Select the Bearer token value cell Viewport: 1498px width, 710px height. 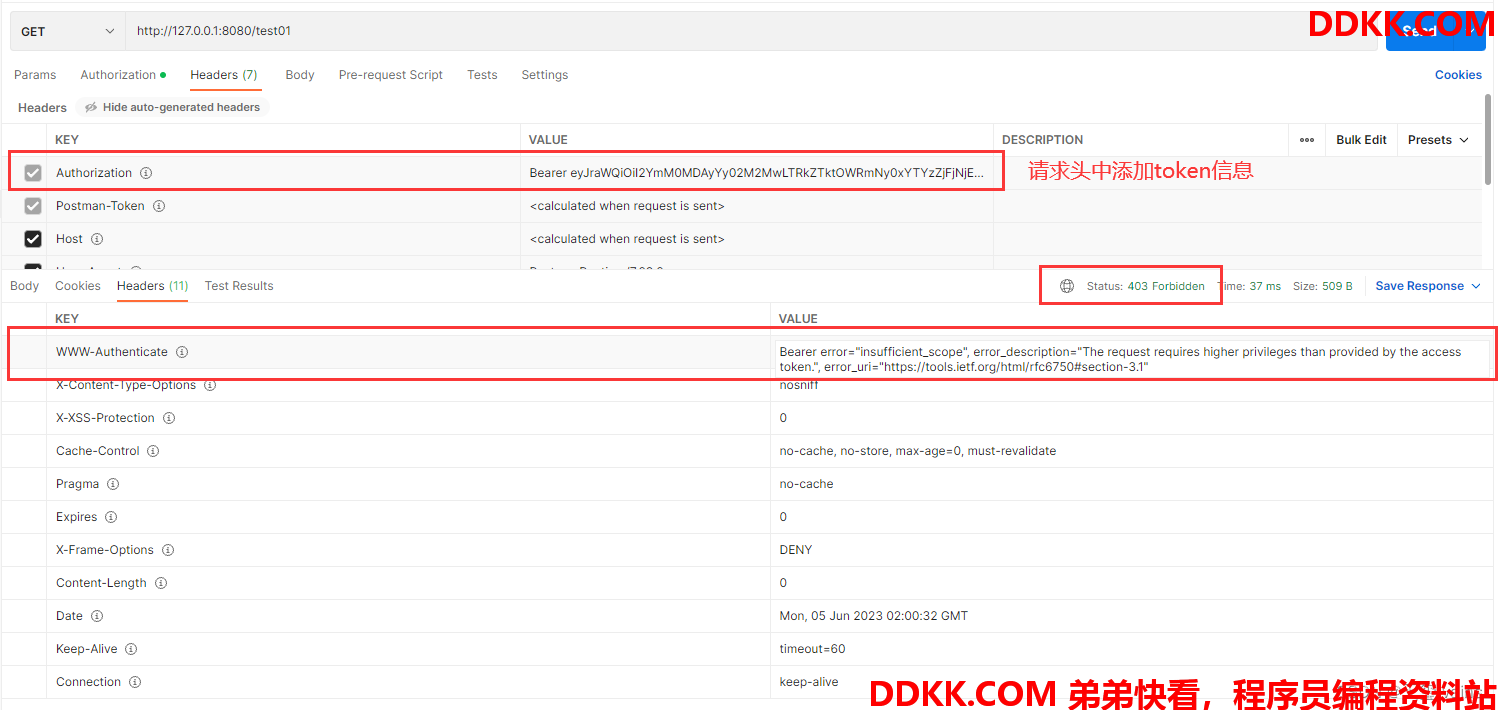click(x=756, y=173)
